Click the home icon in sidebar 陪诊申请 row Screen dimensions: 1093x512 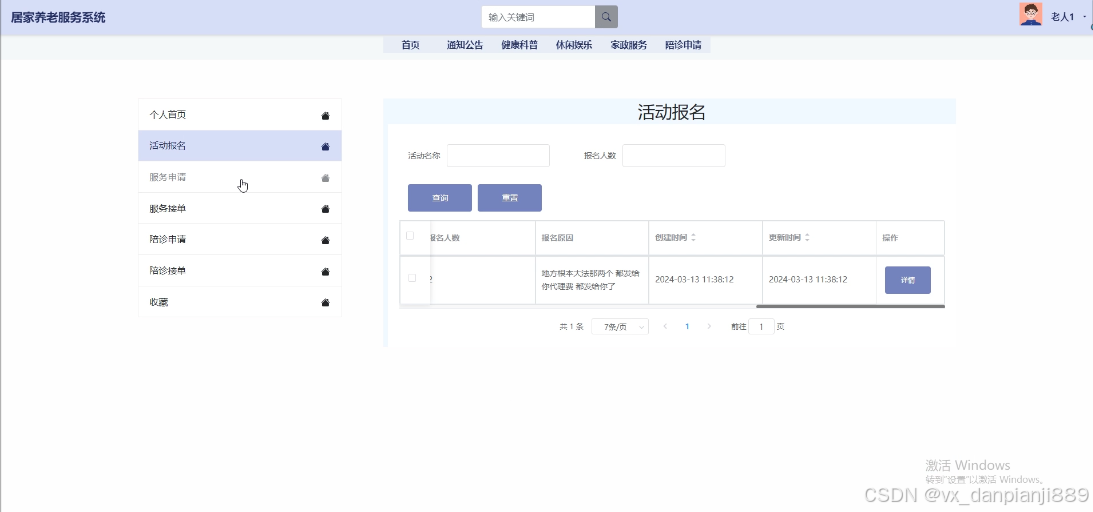325,240
